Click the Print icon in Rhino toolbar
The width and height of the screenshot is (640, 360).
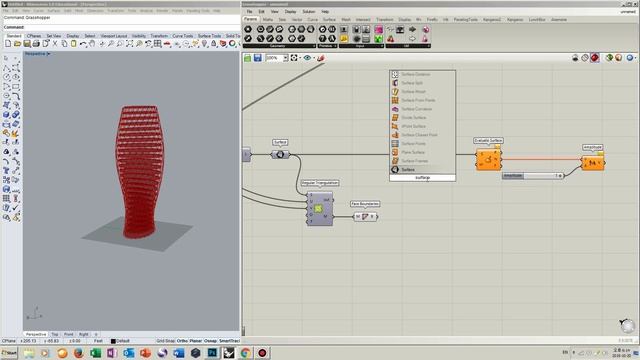pyautogui.click(x=36, y=44)
